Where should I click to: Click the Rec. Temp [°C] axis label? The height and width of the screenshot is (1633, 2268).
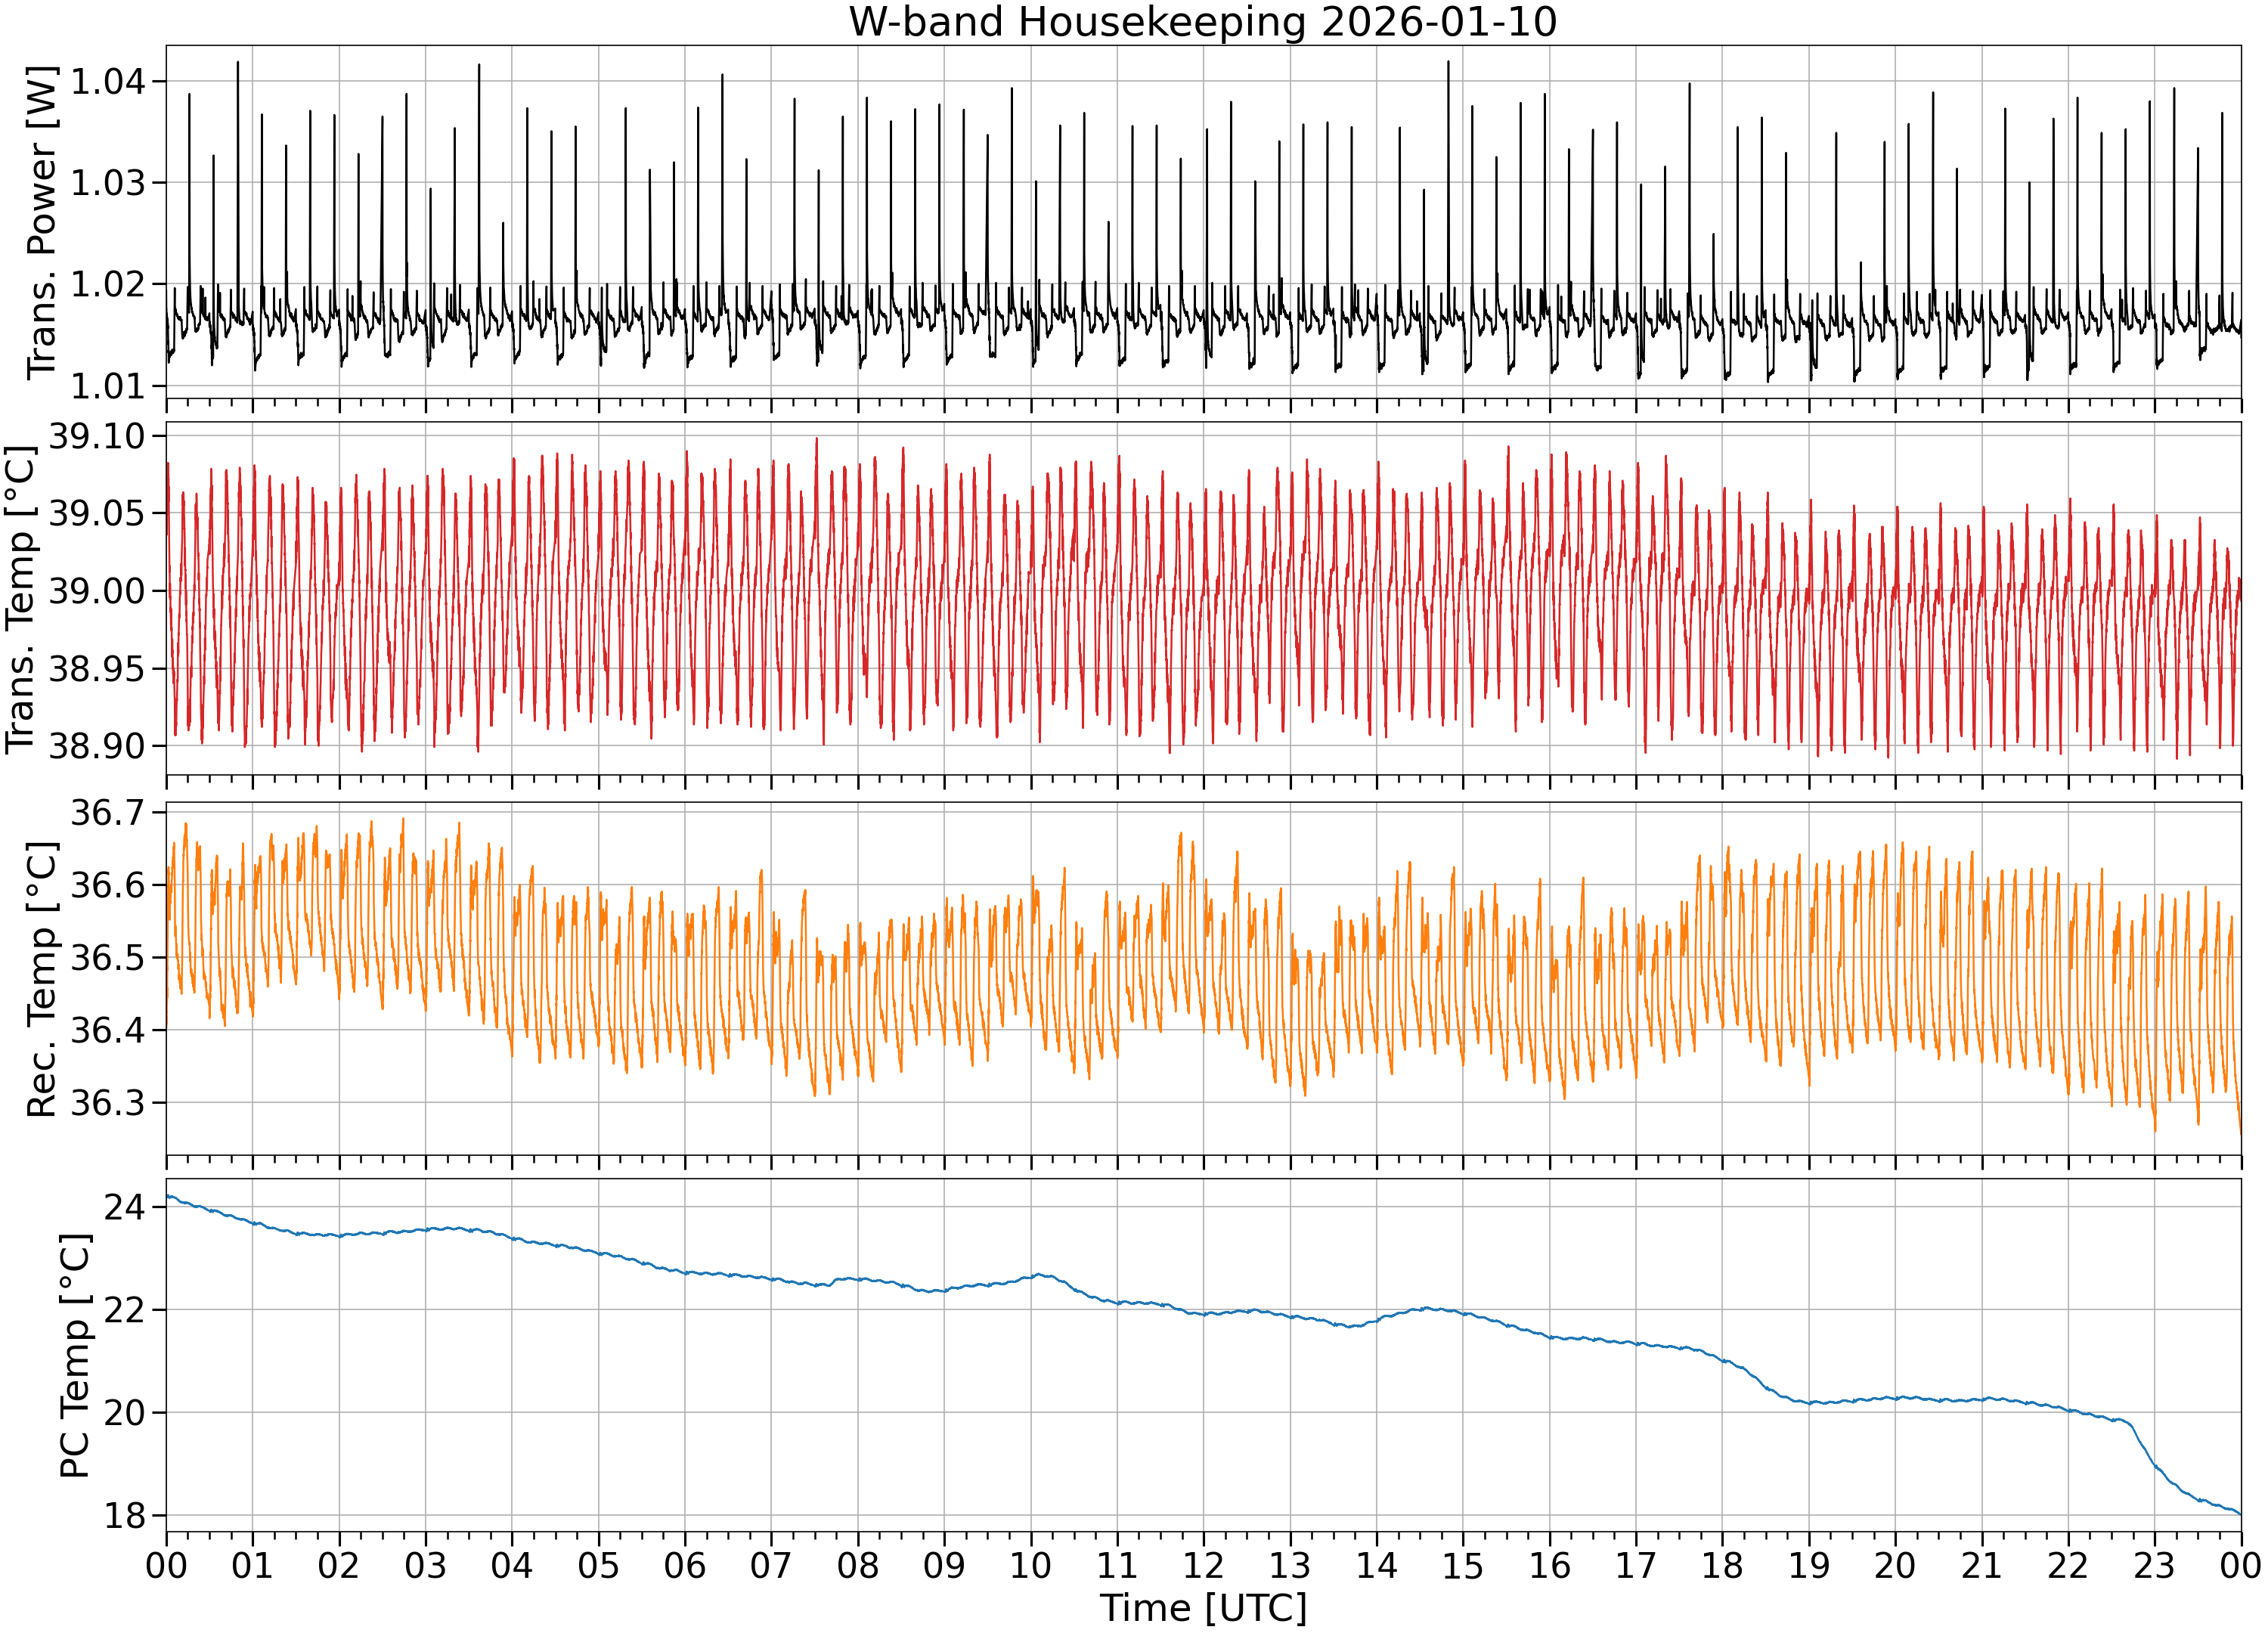pos(42,979)
